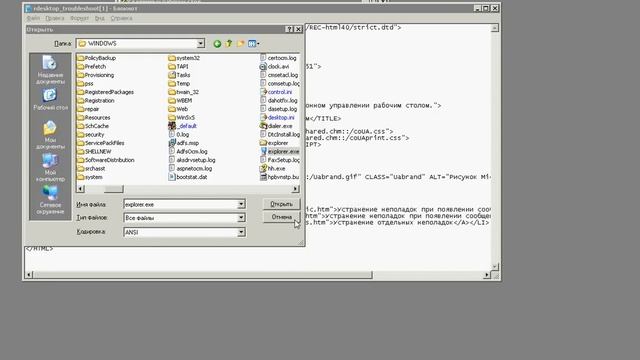
Task: Select the explorer folder
Action: point(274,143)
